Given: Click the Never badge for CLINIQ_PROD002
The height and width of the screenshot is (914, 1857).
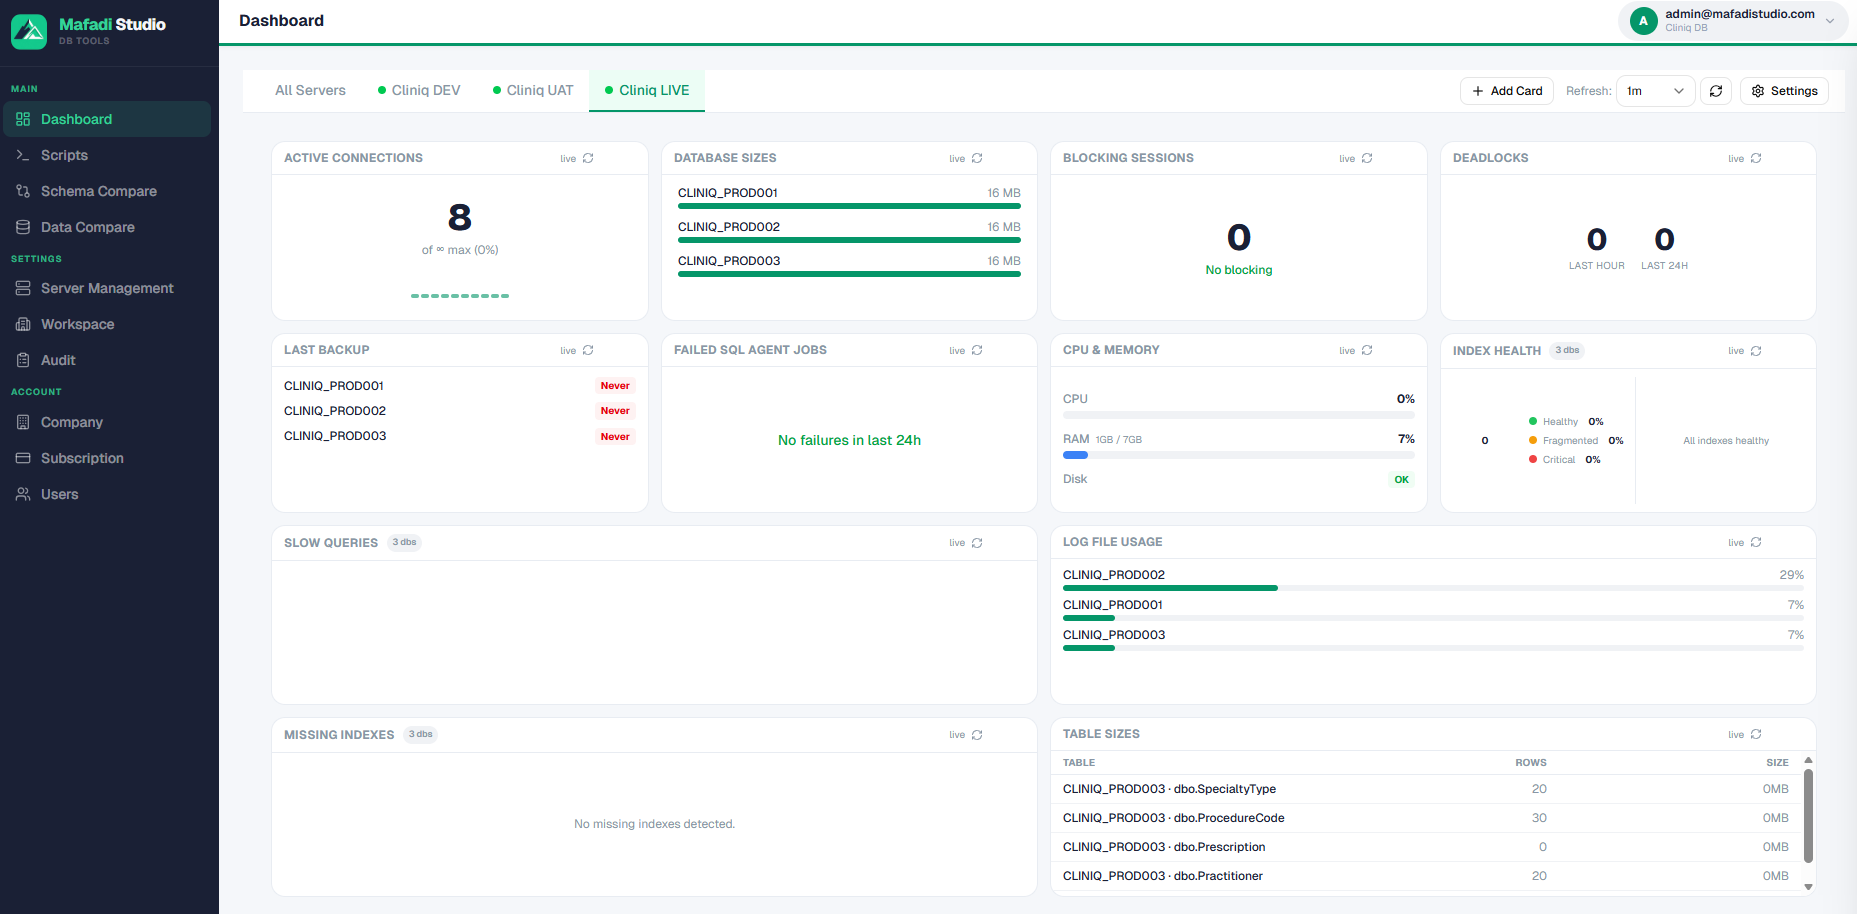Looking at the screenshot, I should tap(615, 411).
